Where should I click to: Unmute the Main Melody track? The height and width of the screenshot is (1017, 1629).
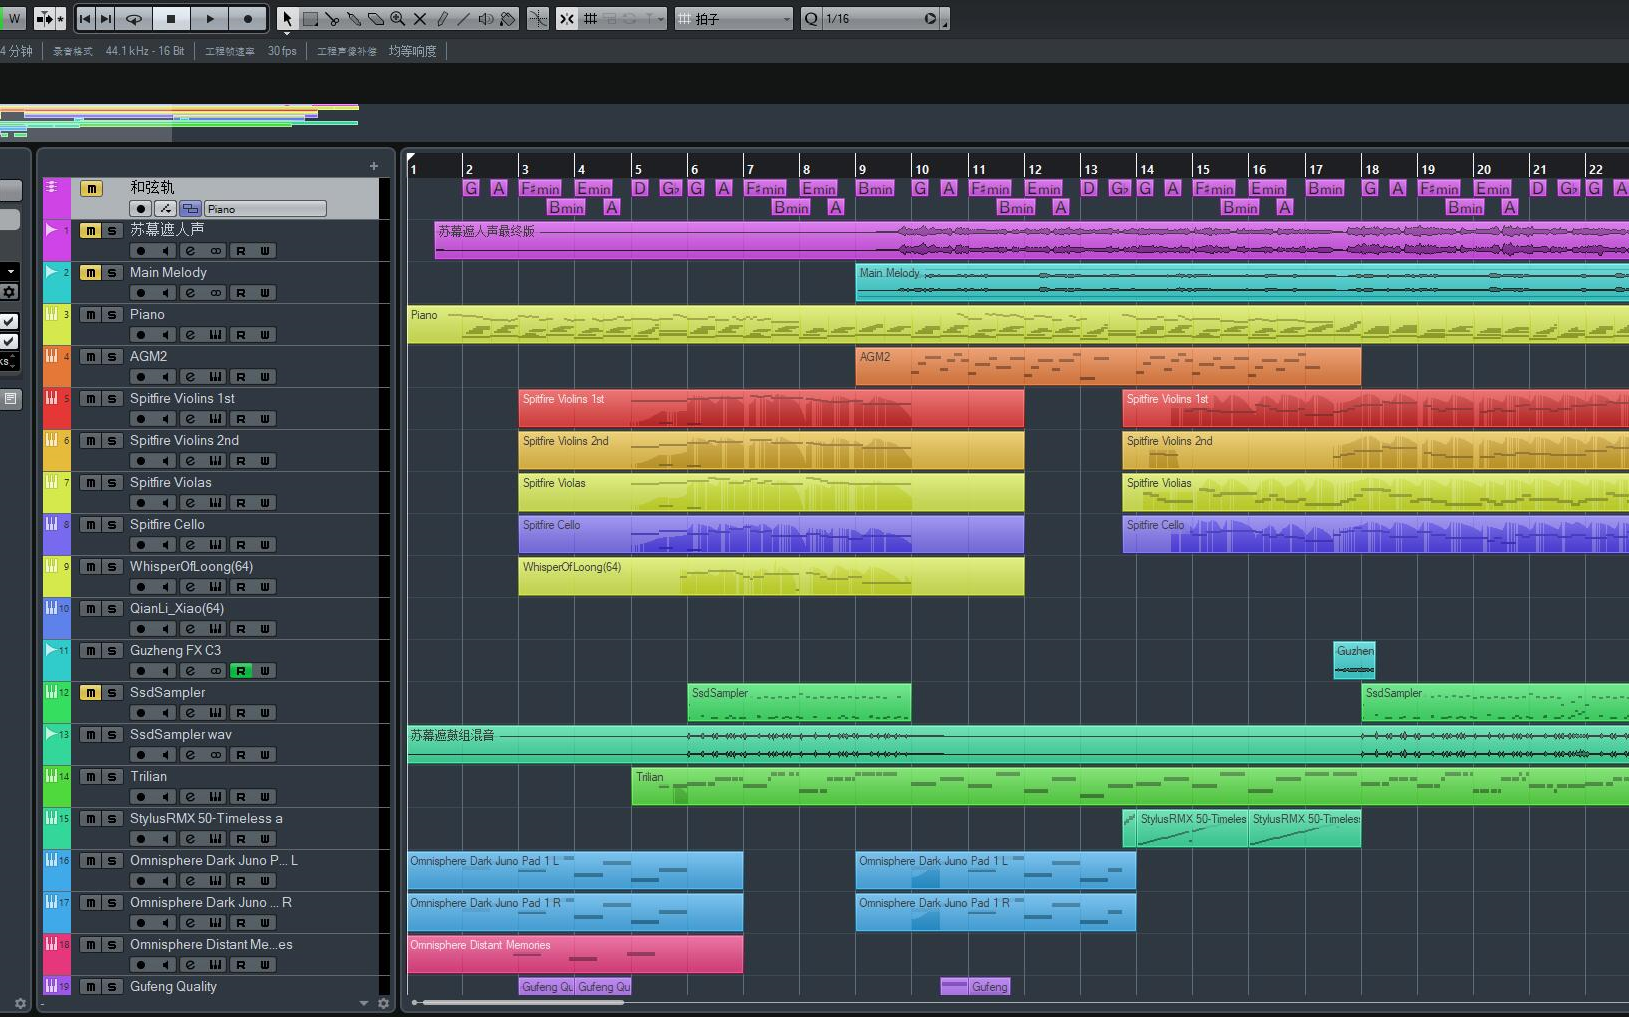point(90,272)
